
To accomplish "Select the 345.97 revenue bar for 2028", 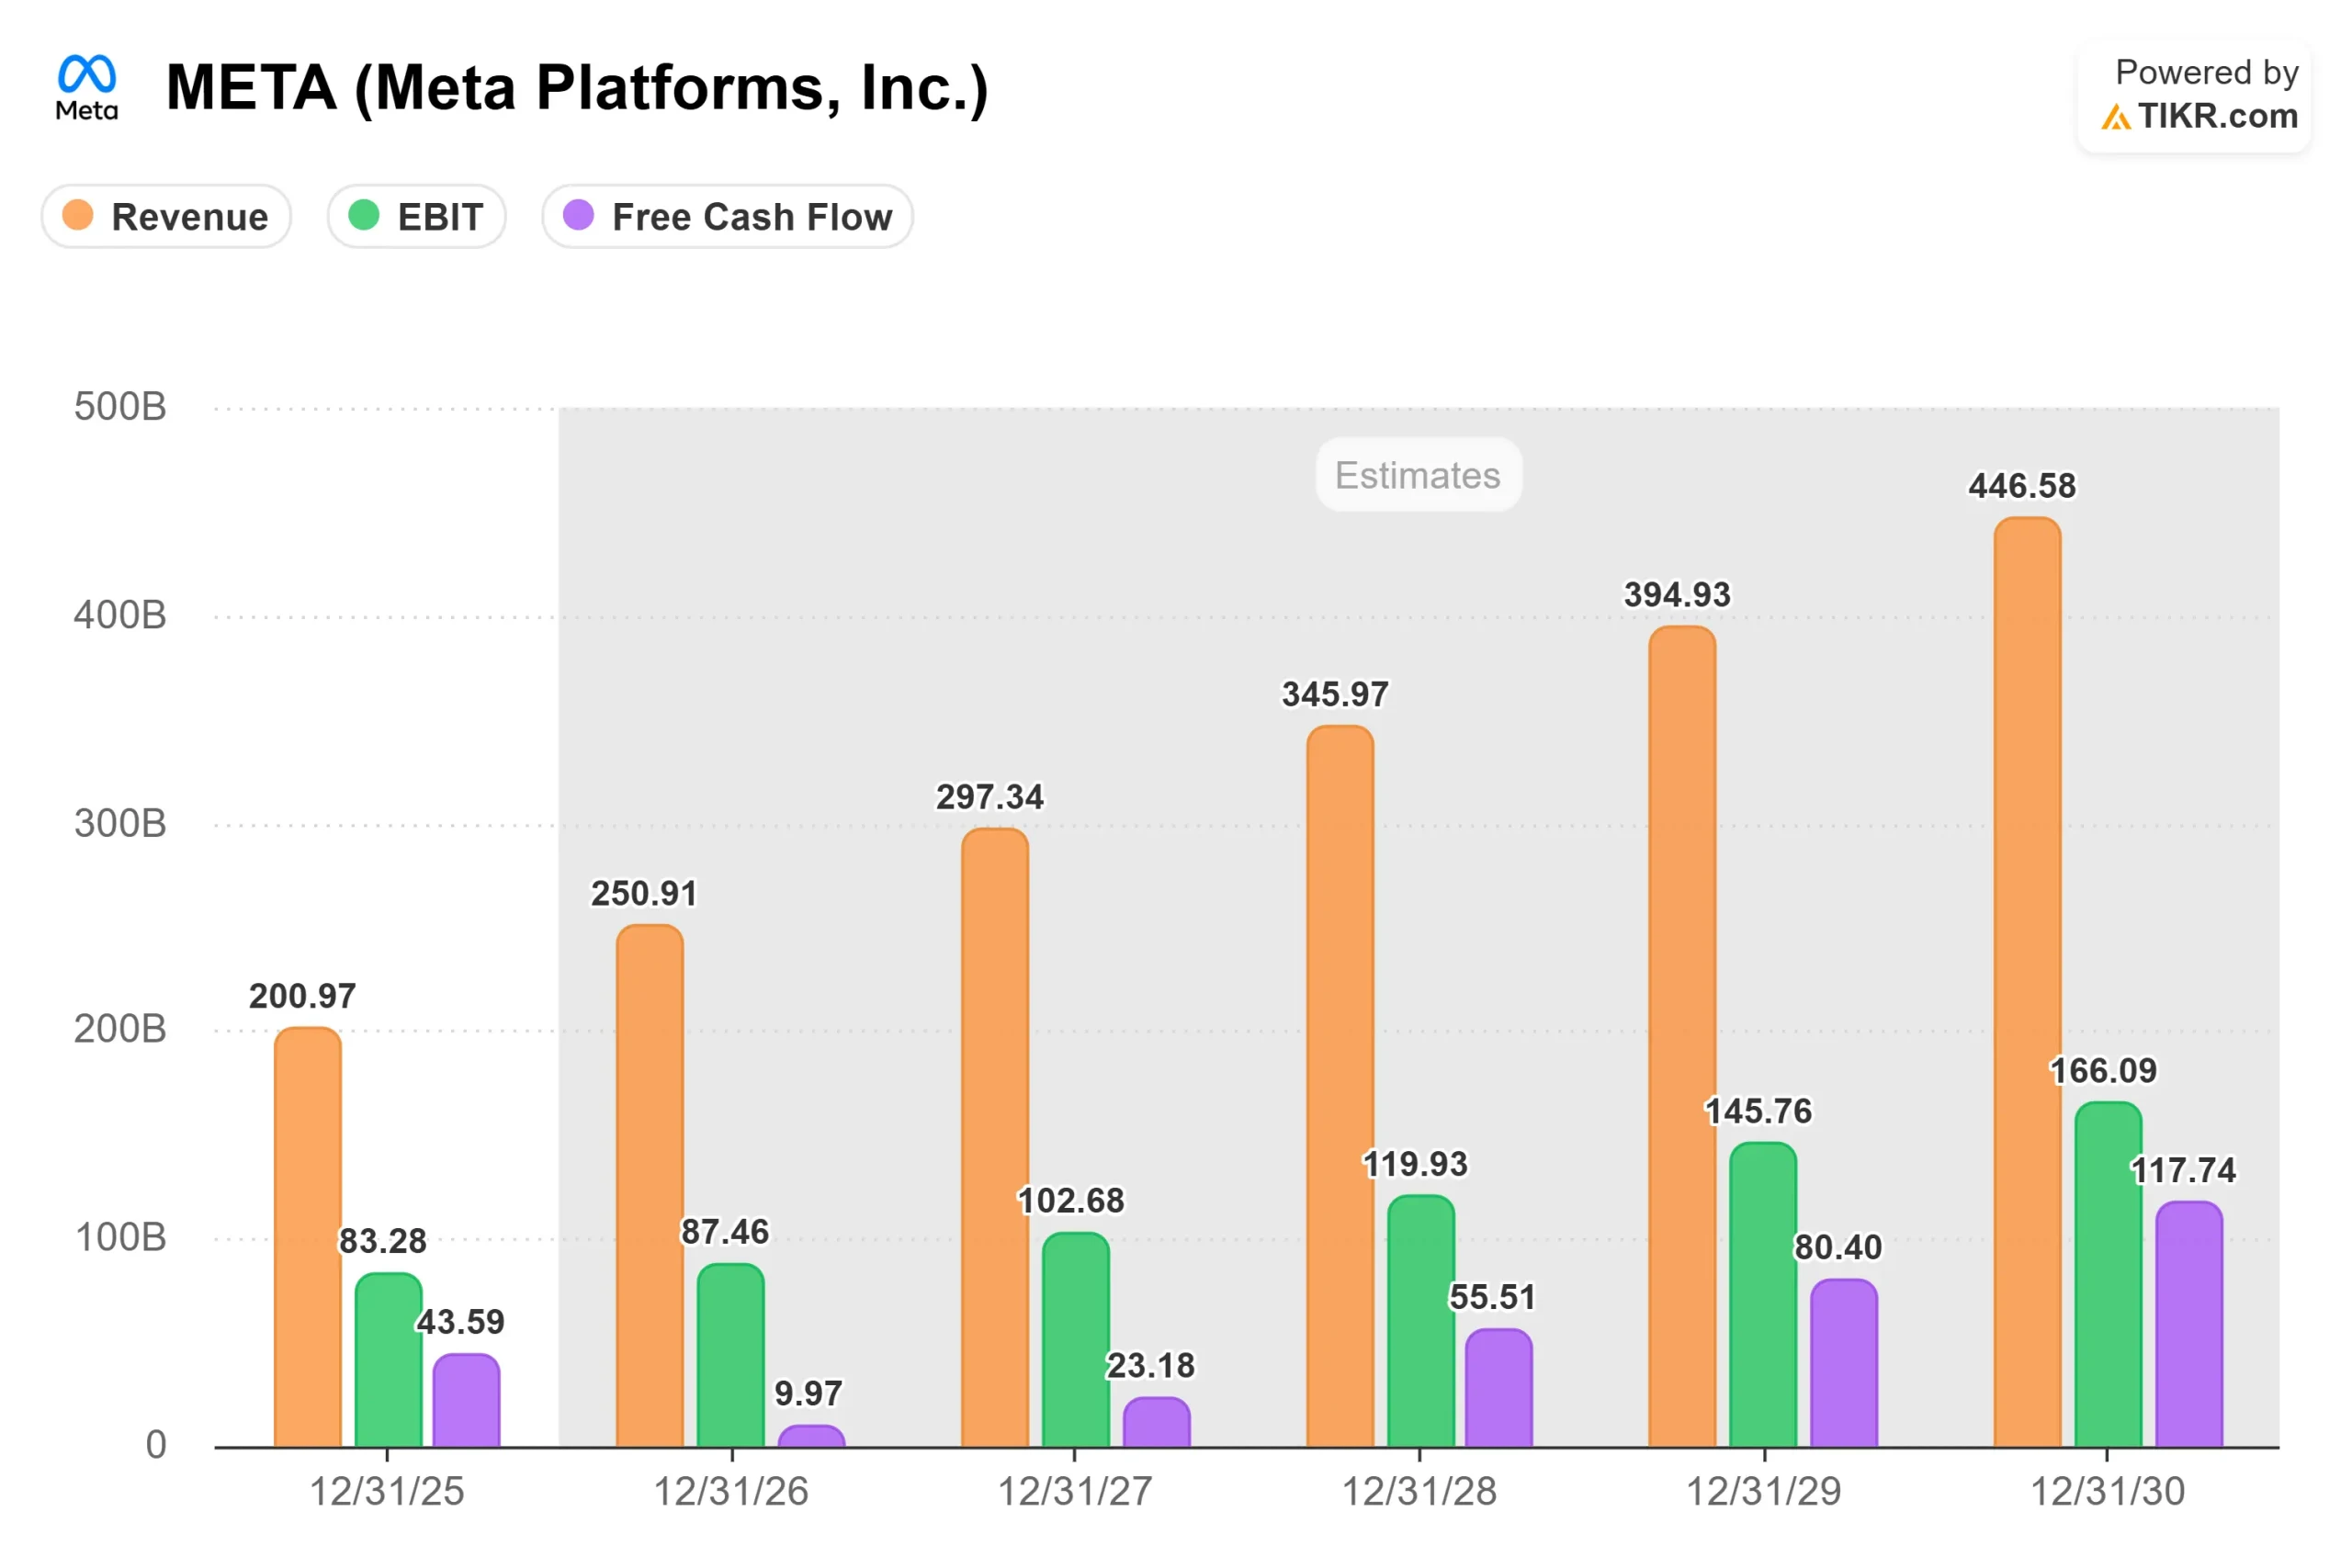I will 1340,1086.
